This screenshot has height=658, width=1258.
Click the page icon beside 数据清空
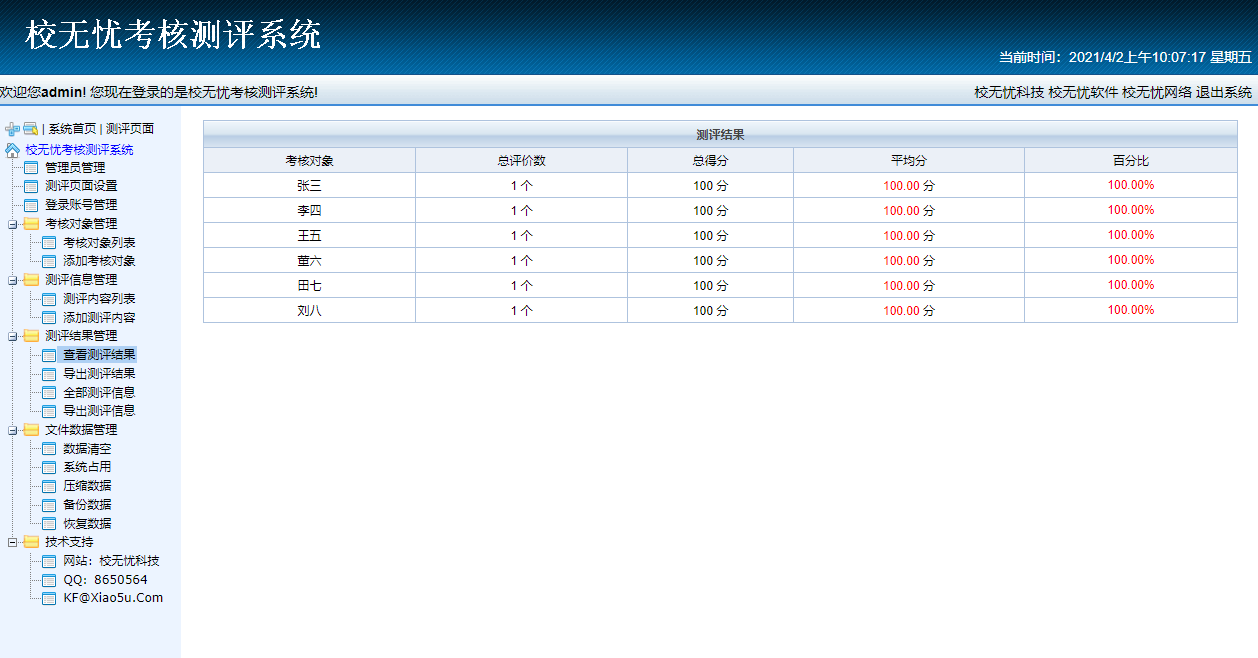point(49,449)
